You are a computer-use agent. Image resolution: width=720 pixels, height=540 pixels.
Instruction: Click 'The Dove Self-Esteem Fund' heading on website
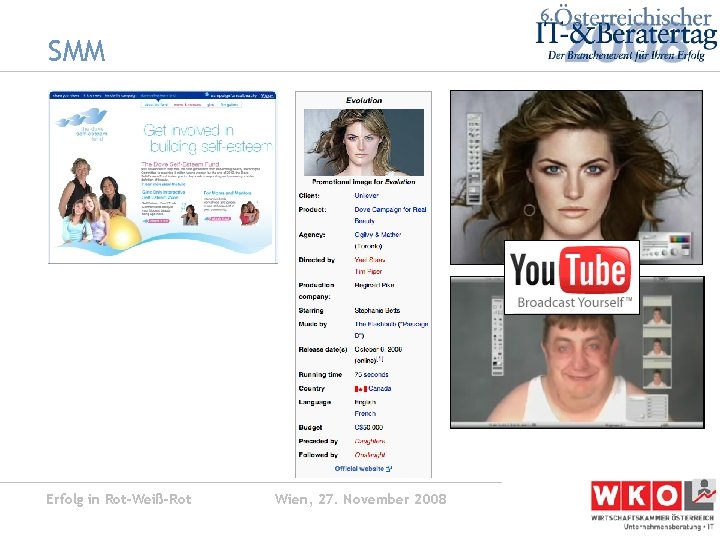[x=180, y=164]
